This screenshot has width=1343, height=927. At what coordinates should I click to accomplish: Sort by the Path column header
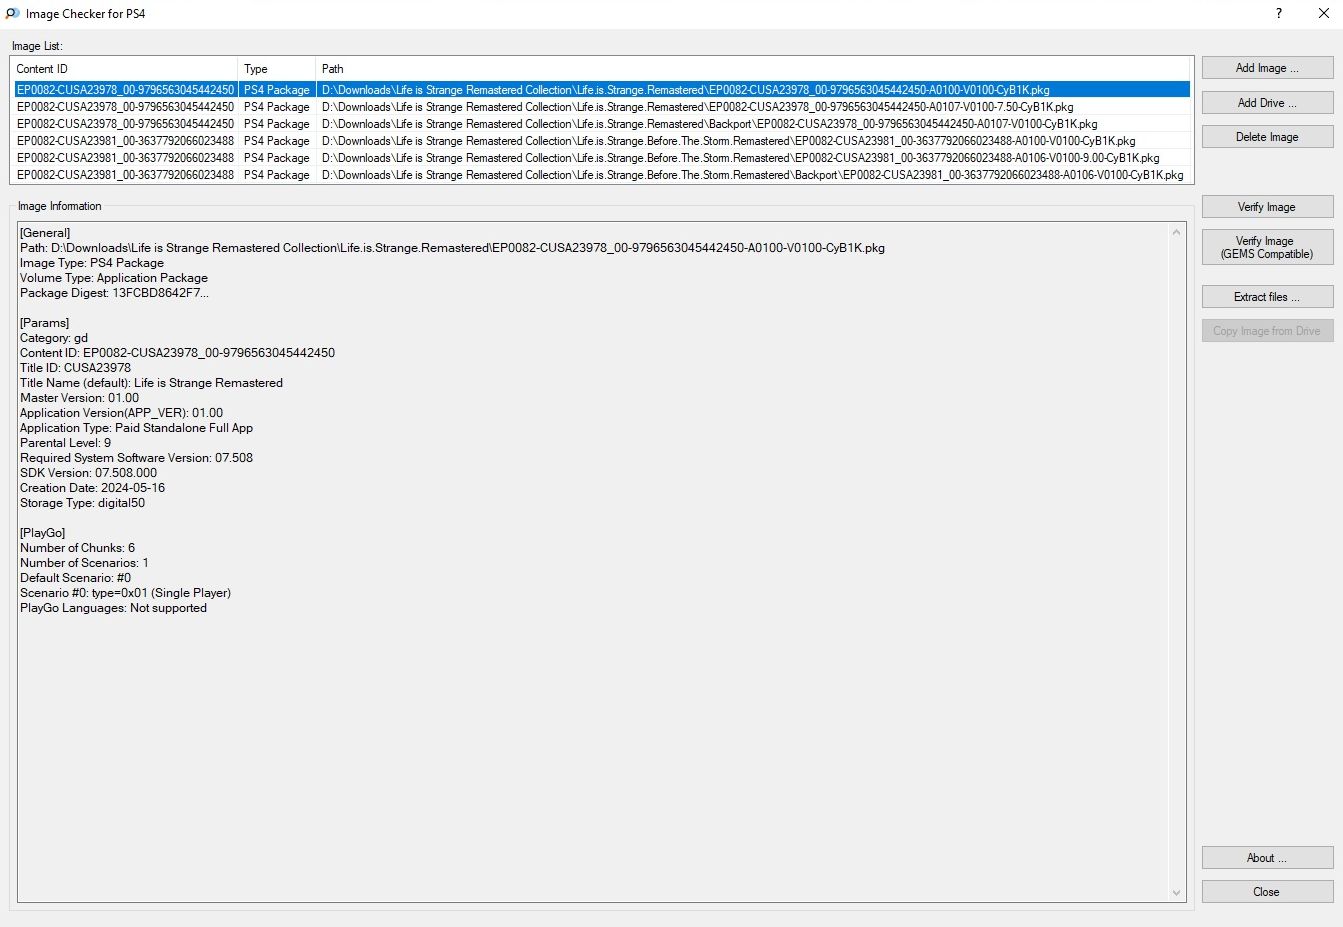coord(754,69)
